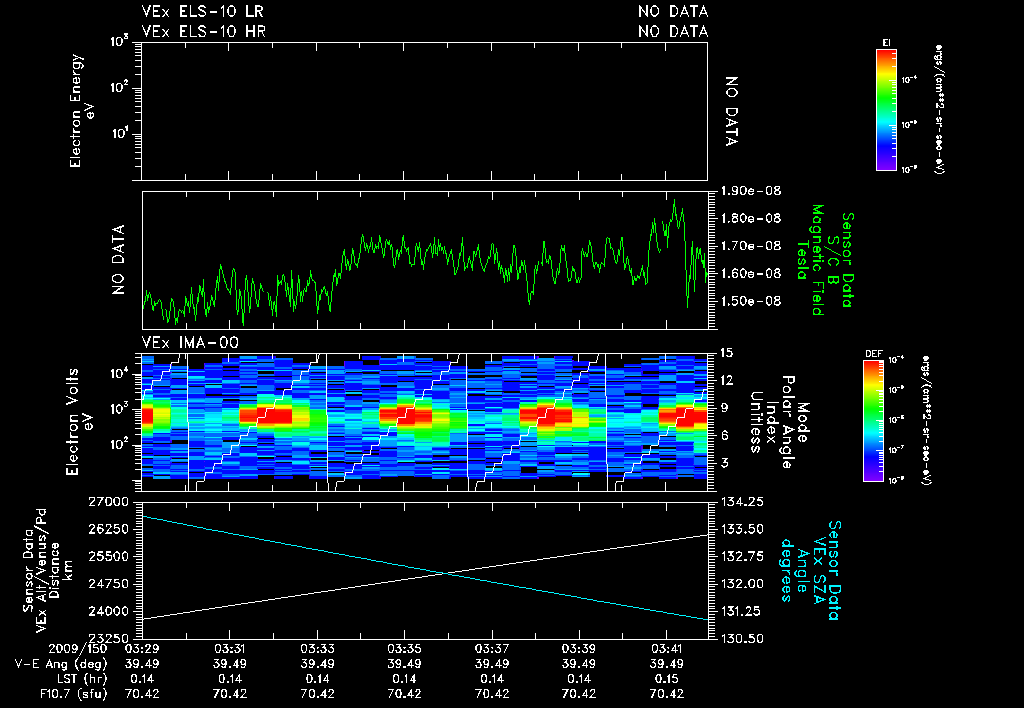Click polar angle index tick 15

pos(726,353)
